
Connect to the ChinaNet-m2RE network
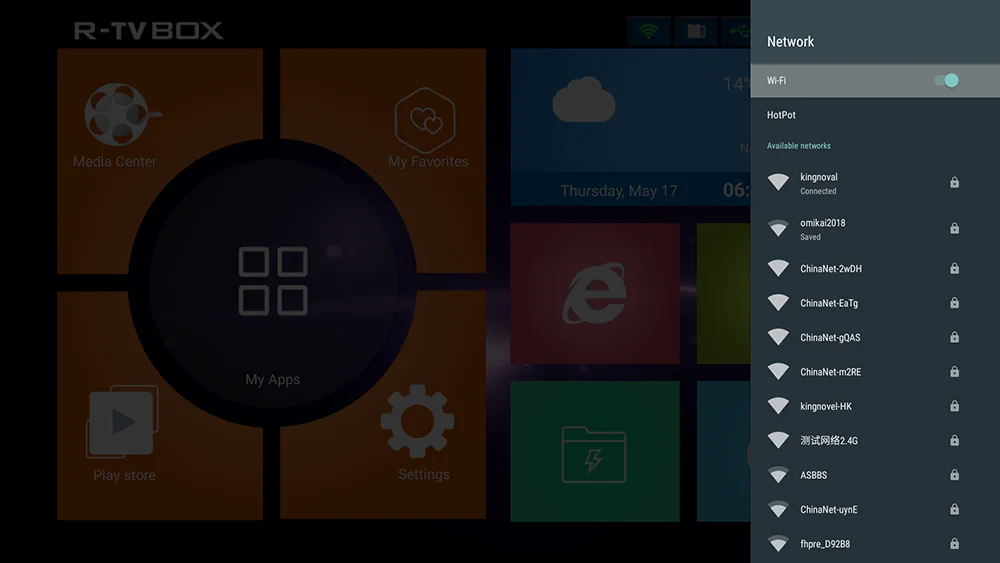pos(875,372)
